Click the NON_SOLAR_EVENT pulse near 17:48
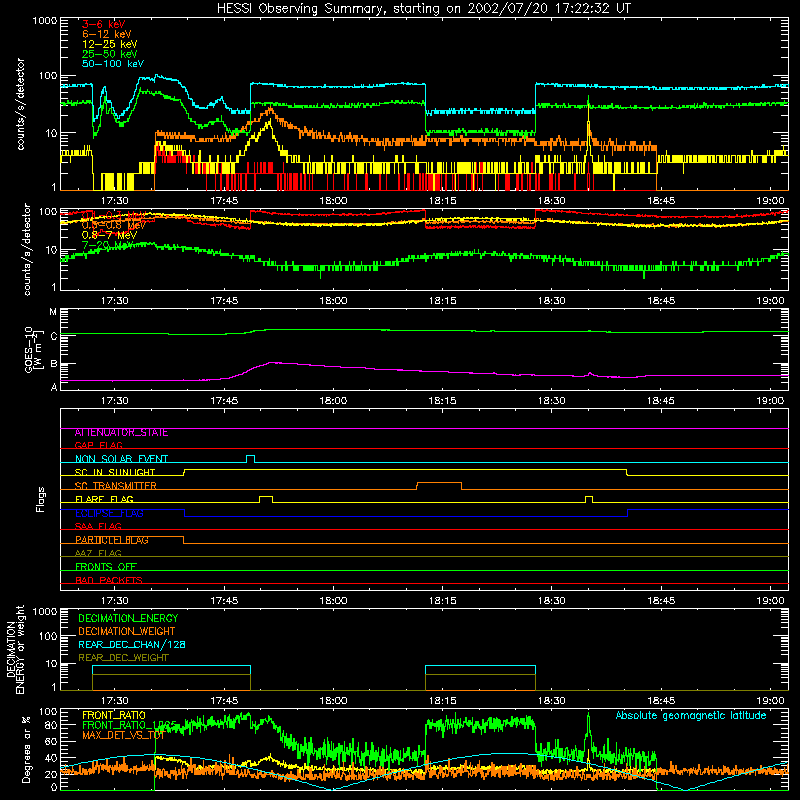Viewport: 800px width, 800px height. click(x=251, y=459)
